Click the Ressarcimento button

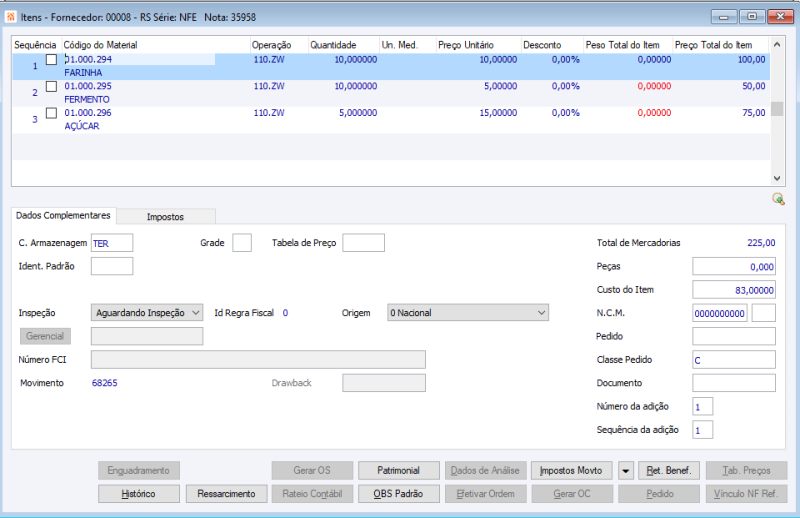pyautogui.click(x=226, y=493)
